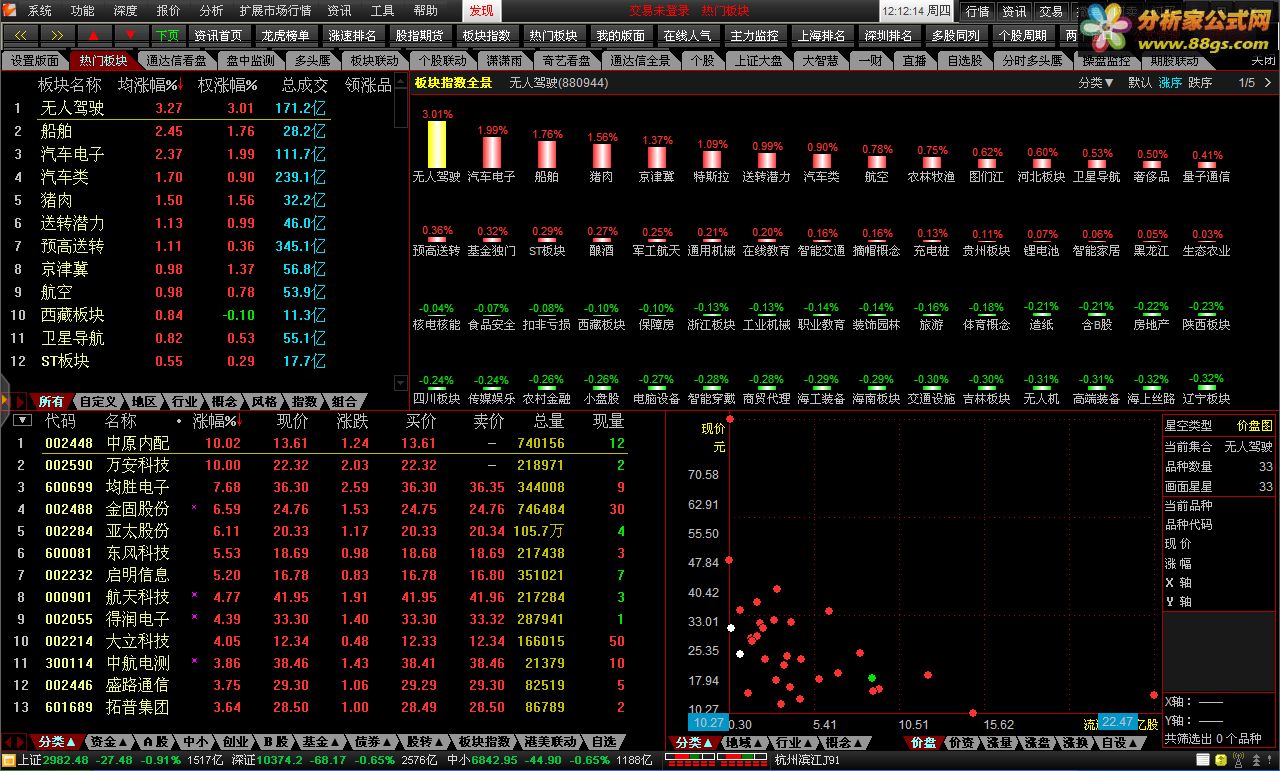Click the app logo icon in the title bar
This screenshot has width=1280, height=771.
10,10
